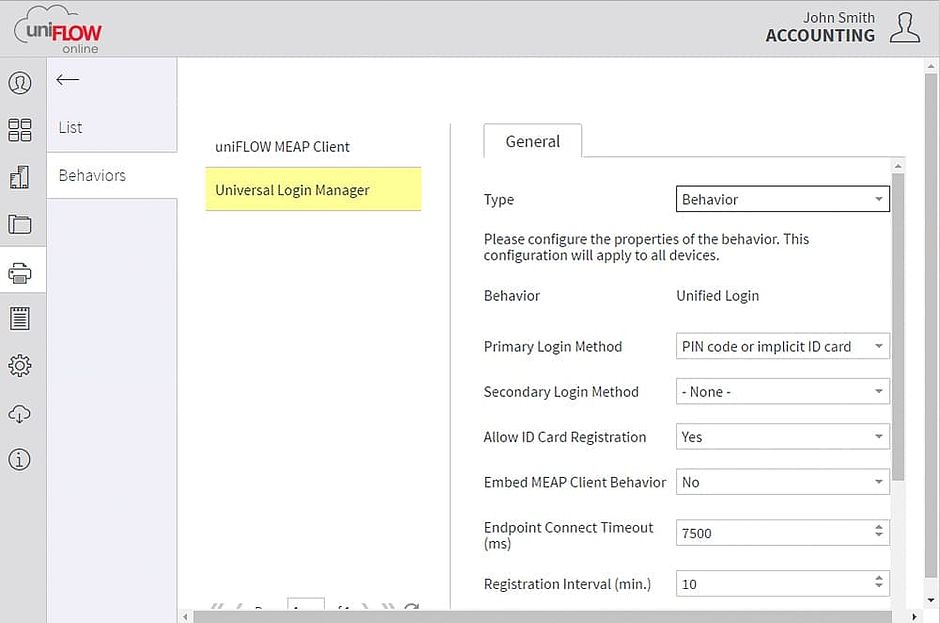Click the page scrollbar up arrow
The height and width of the screenshot is (623, 940).
click(931, 65)
